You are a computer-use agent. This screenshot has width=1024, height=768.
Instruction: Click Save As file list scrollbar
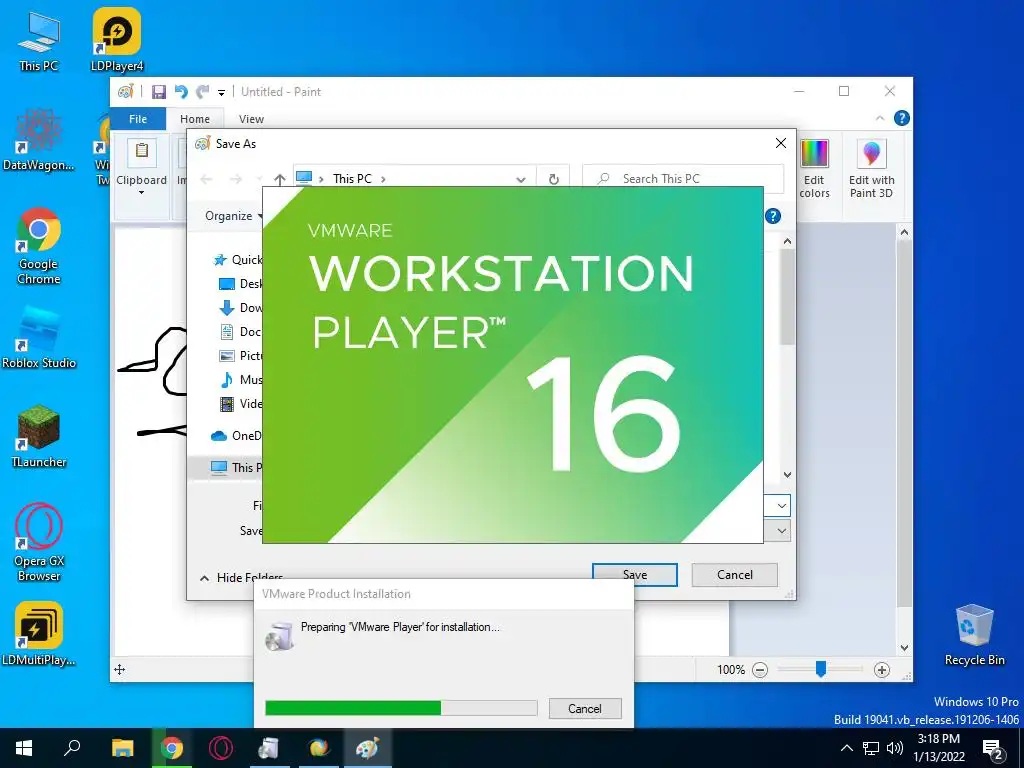coord(787,297)
